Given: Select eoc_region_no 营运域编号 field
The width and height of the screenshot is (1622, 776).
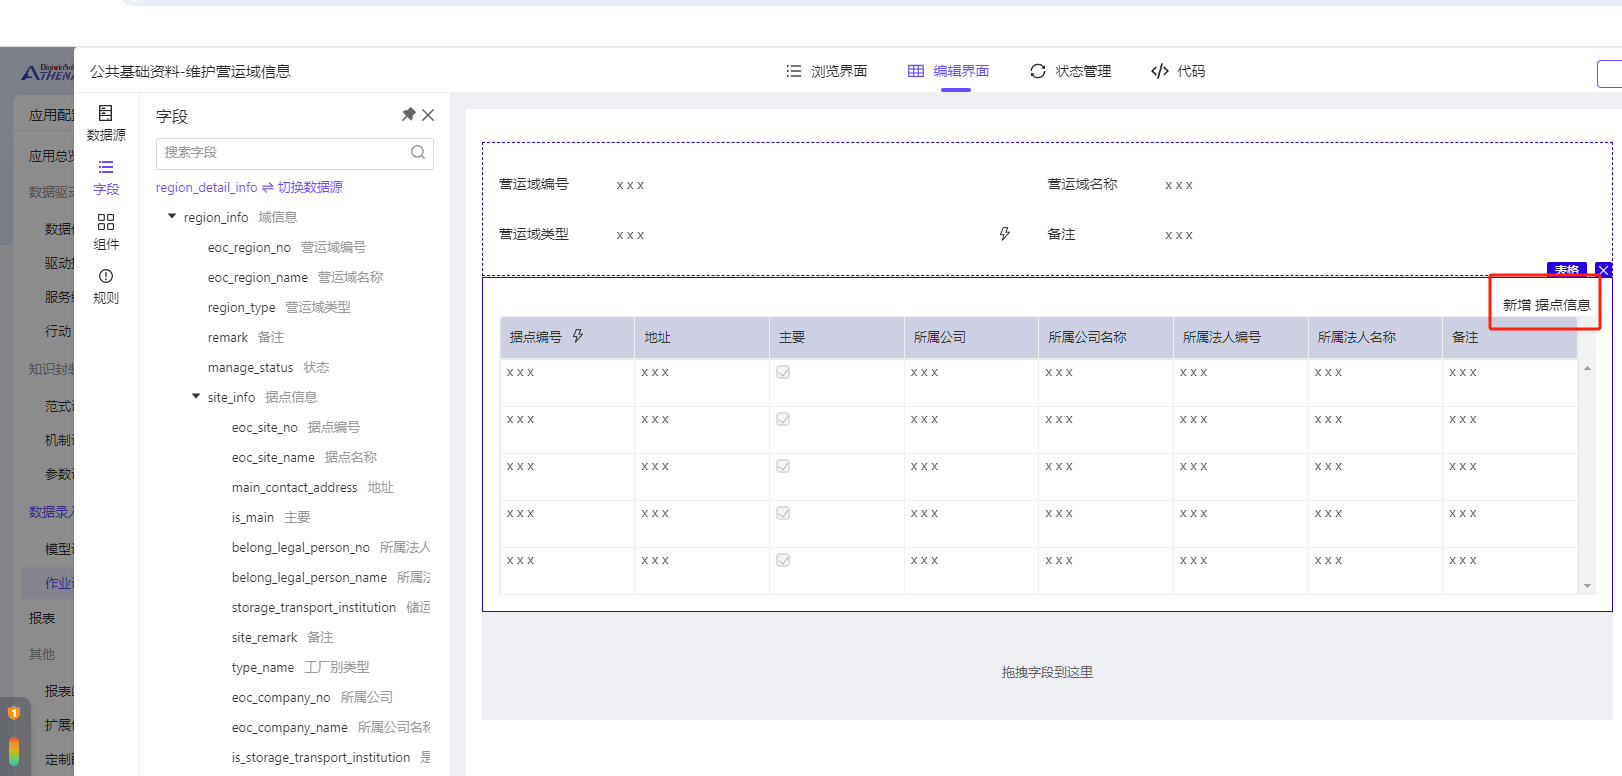Looking at the screenshot, I should coord(287,247).
